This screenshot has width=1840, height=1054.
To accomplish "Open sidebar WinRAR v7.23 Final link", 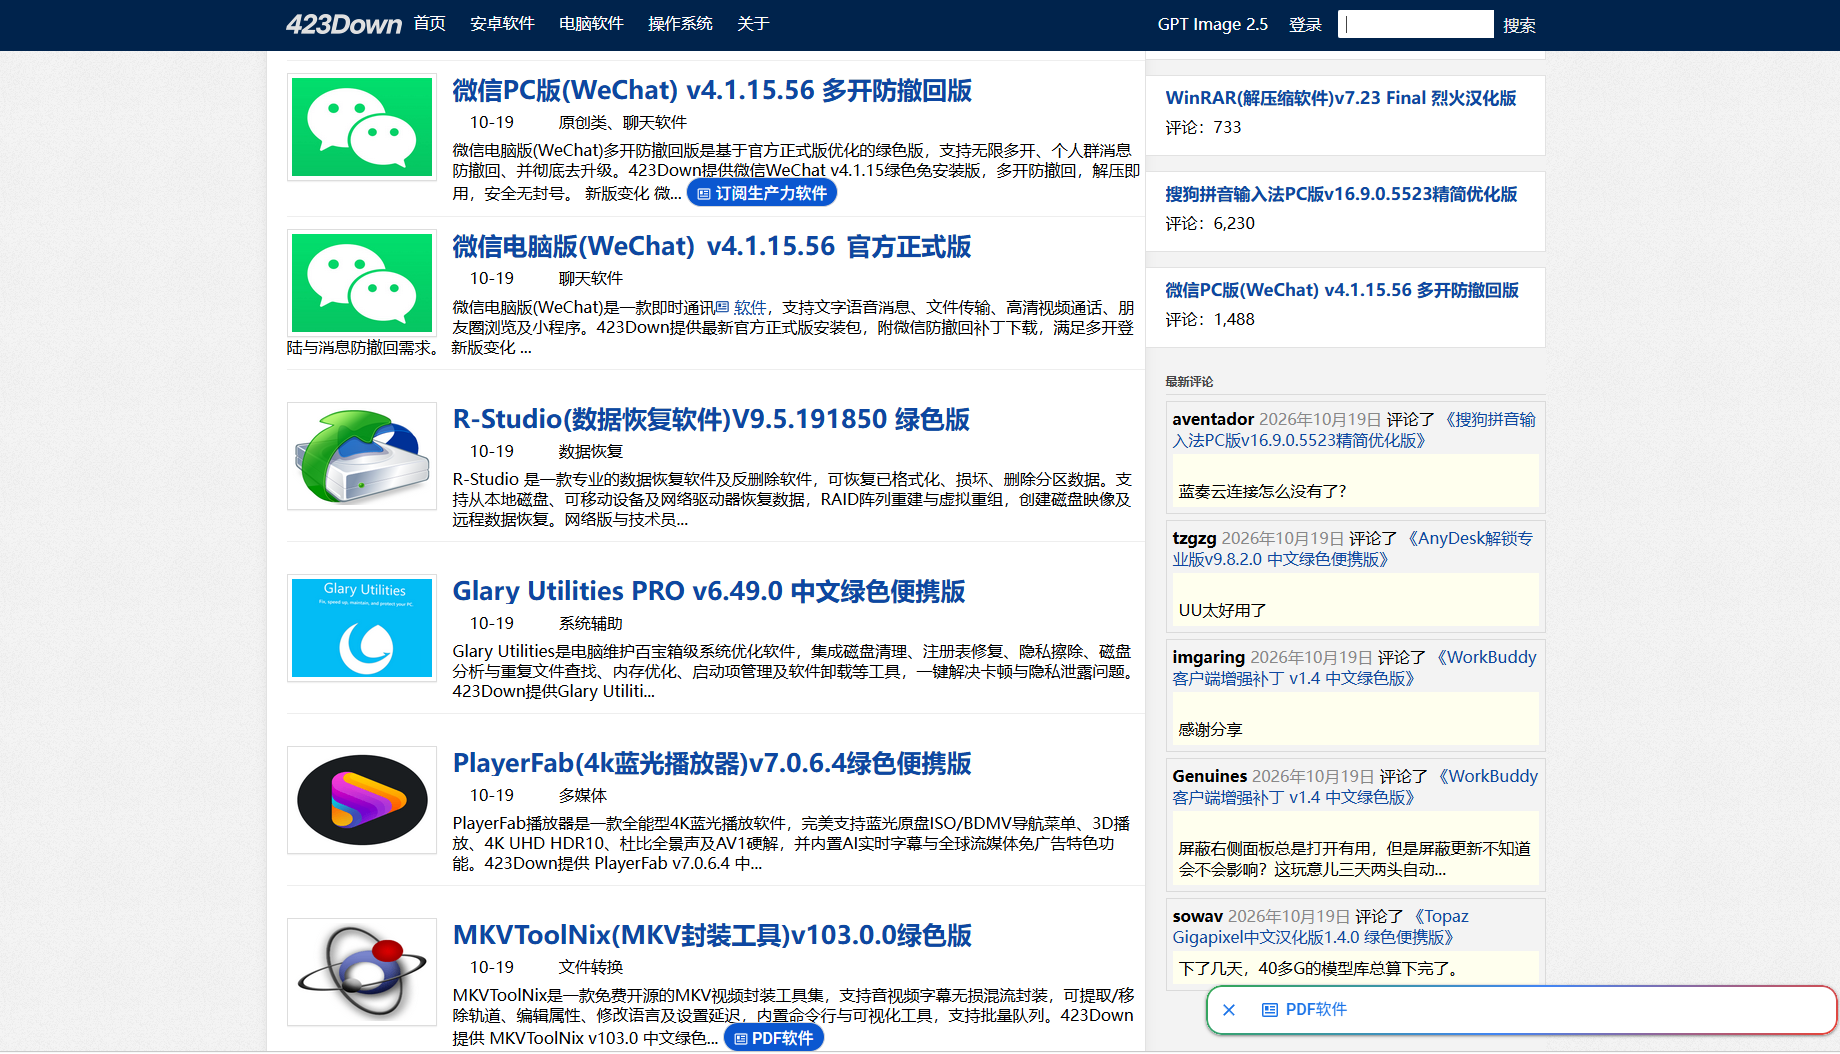I will tap(1341, 98).
